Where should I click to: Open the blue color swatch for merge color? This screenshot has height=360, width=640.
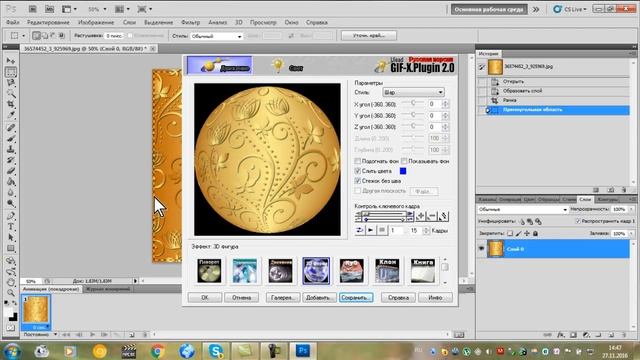[x=403, y=171]
